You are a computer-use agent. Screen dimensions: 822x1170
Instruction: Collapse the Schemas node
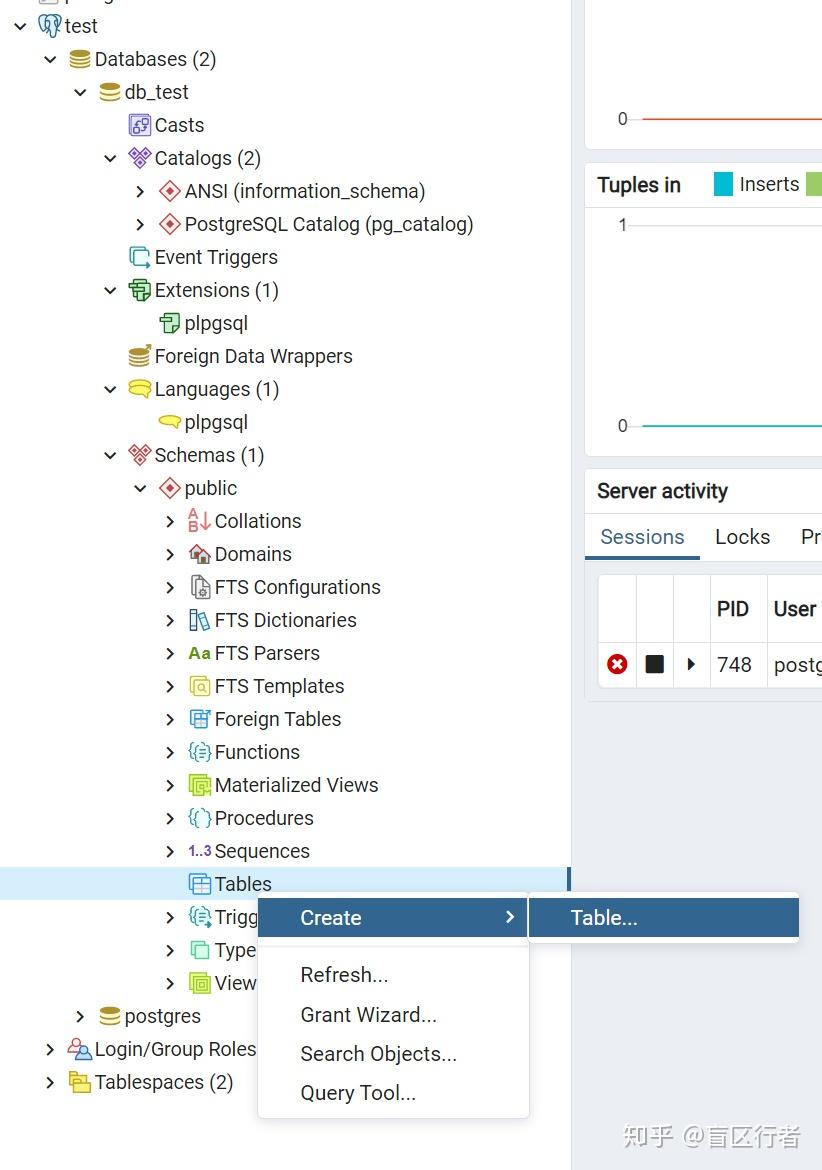pos(110,455)
